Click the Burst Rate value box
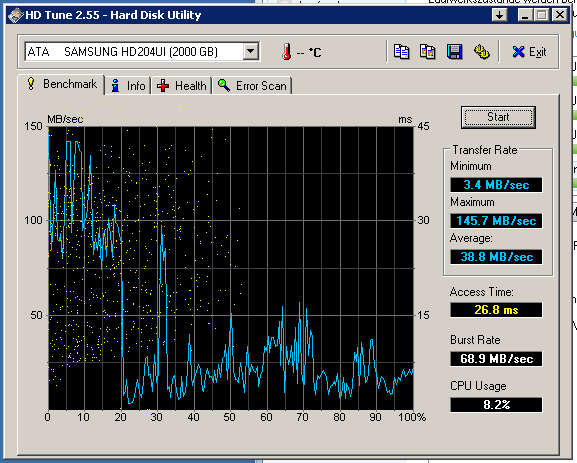577x463 pixels. (x=496, y=358)
